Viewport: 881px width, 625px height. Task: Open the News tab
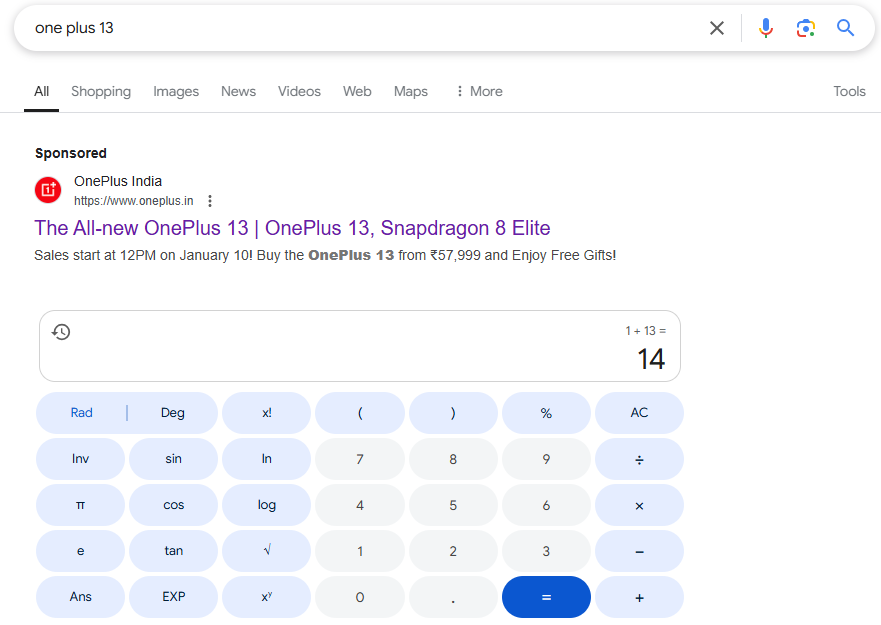(238, 91)
